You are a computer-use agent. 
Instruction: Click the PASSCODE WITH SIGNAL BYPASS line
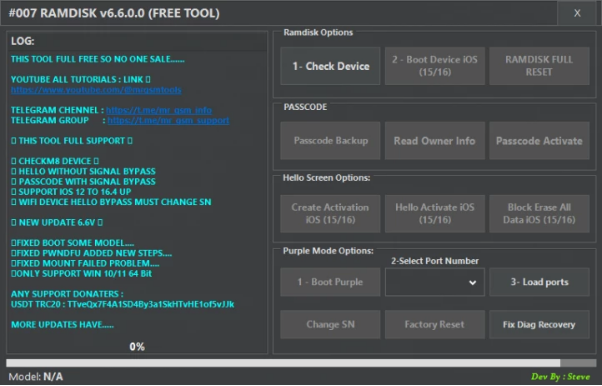(x=83, y=182)
